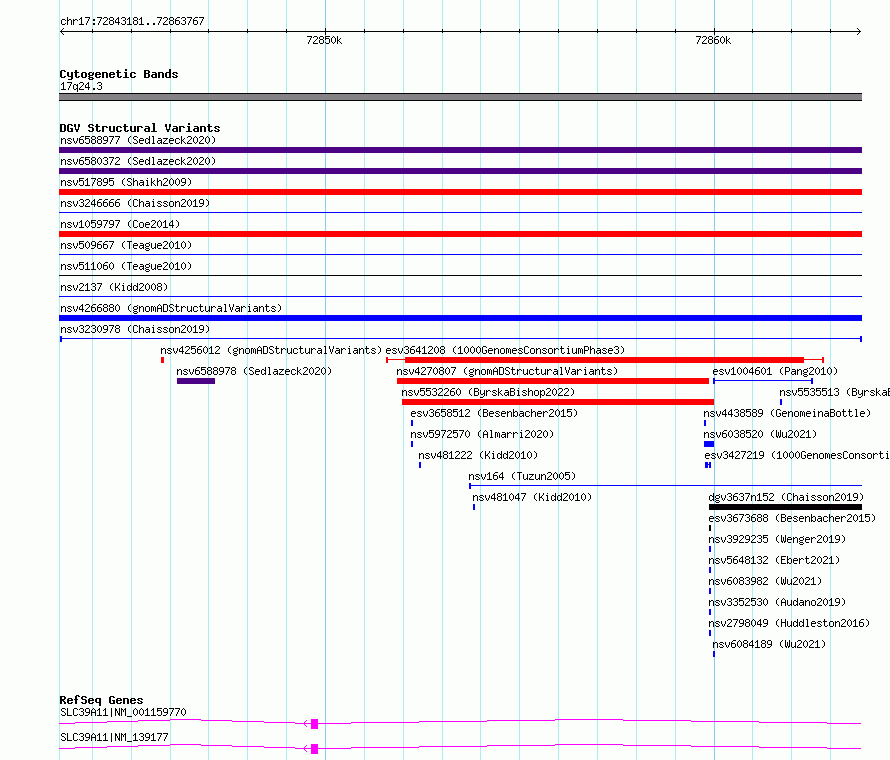Open esv3427219 (1000GenomesConsortium) label
The height and width of the screenshot is (760, 890).
pyautogui.click(x=797, y=455)
